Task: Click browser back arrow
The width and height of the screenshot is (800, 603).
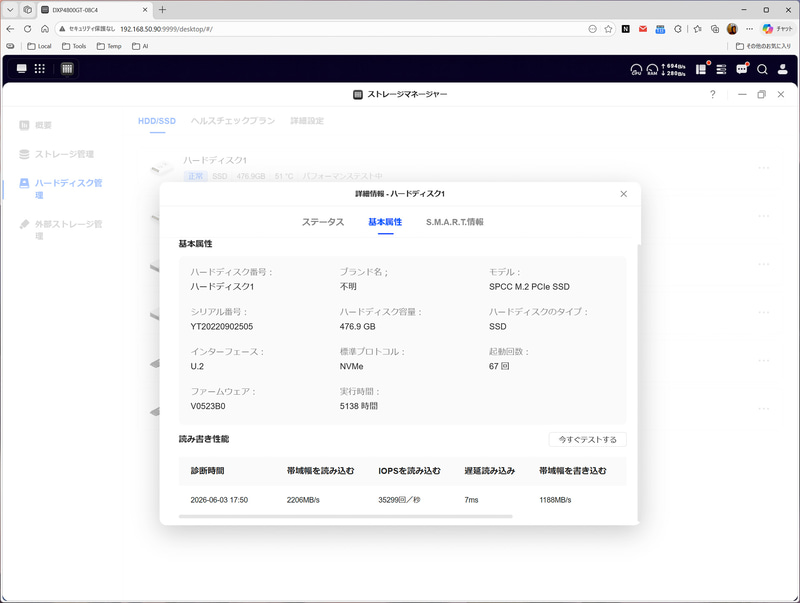Action: pyautogui.click(x=10, y=29)
